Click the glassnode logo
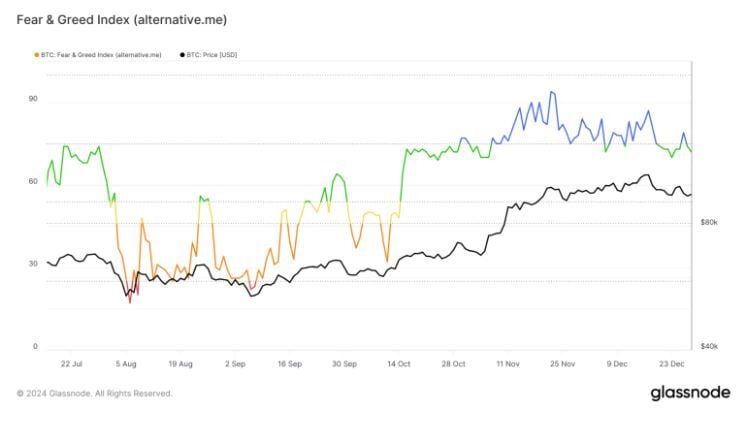This screenshot has height=424, width=748. pos(690,393)
